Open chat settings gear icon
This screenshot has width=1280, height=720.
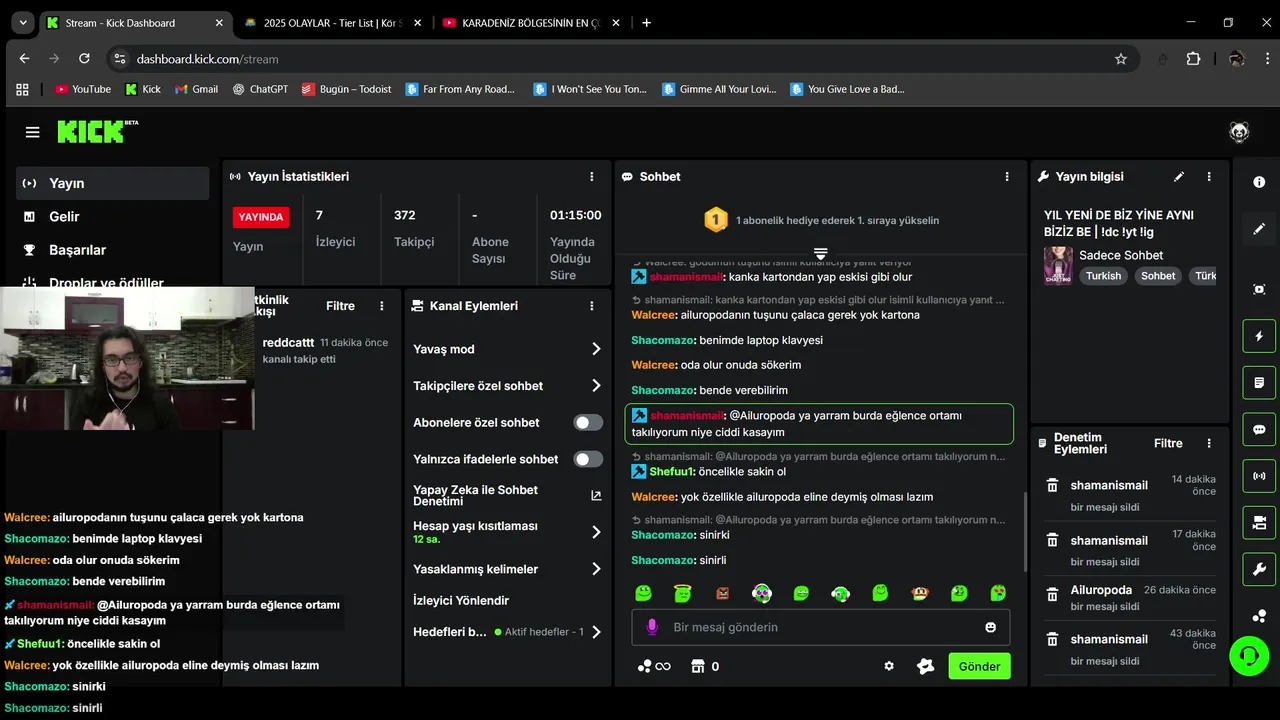pyautogui.click(x=889, y=666)
